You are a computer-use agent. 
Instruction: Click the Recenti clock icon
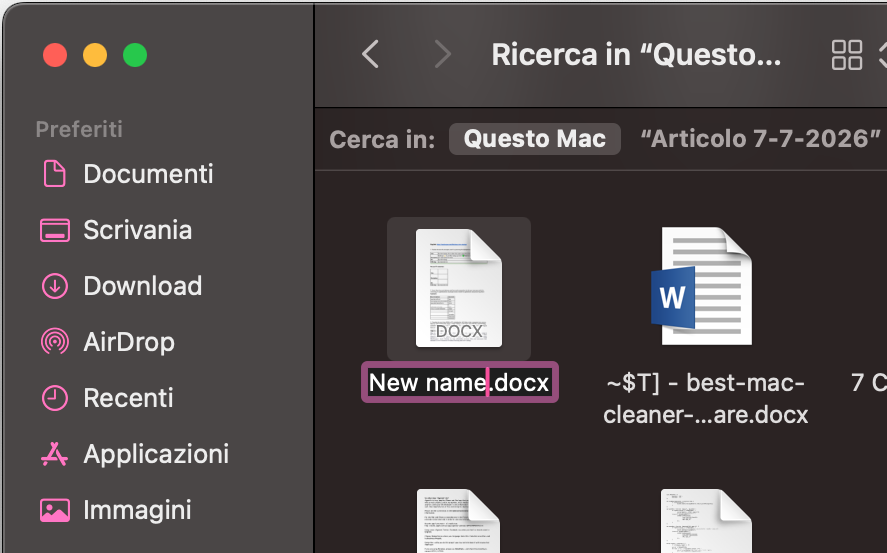(55, 398)
